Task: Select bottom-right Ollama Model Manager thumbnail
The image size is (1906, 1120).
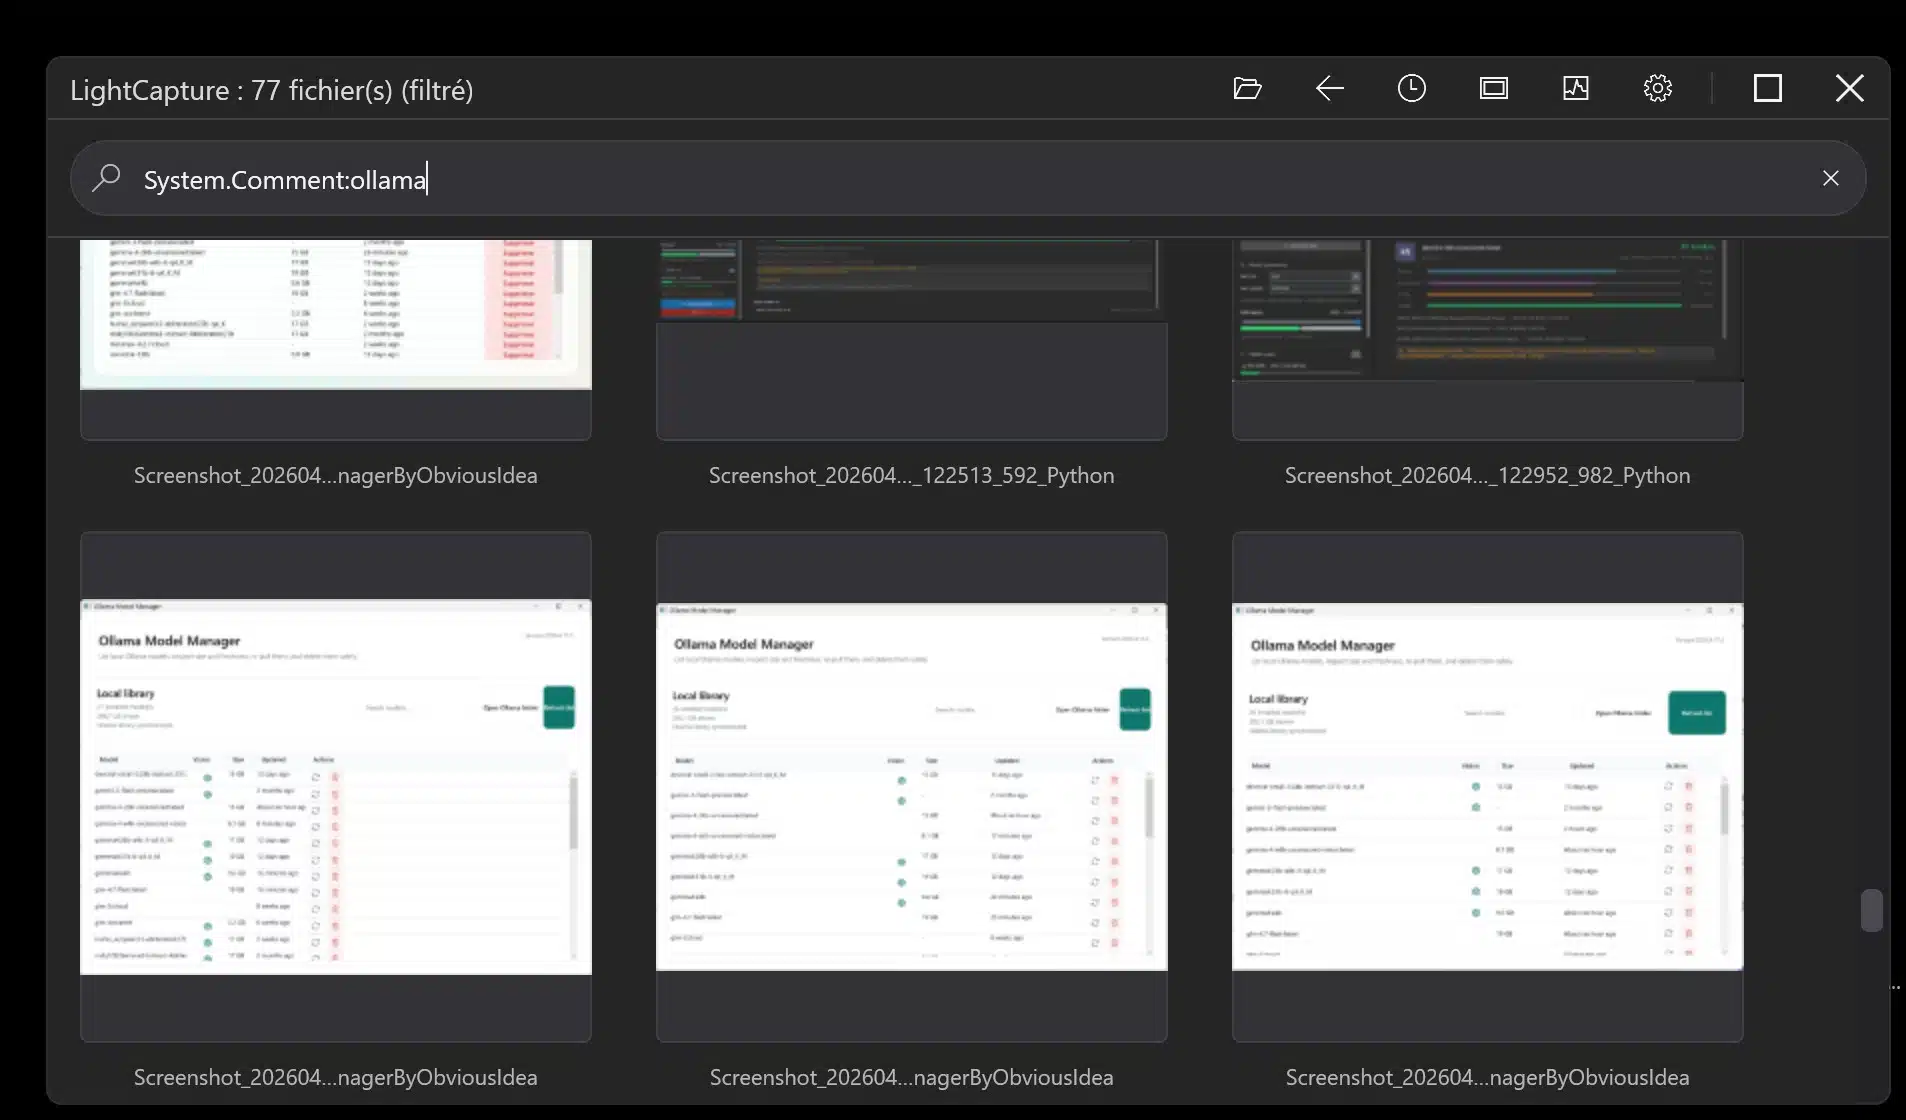Action: click(1488, 787)
